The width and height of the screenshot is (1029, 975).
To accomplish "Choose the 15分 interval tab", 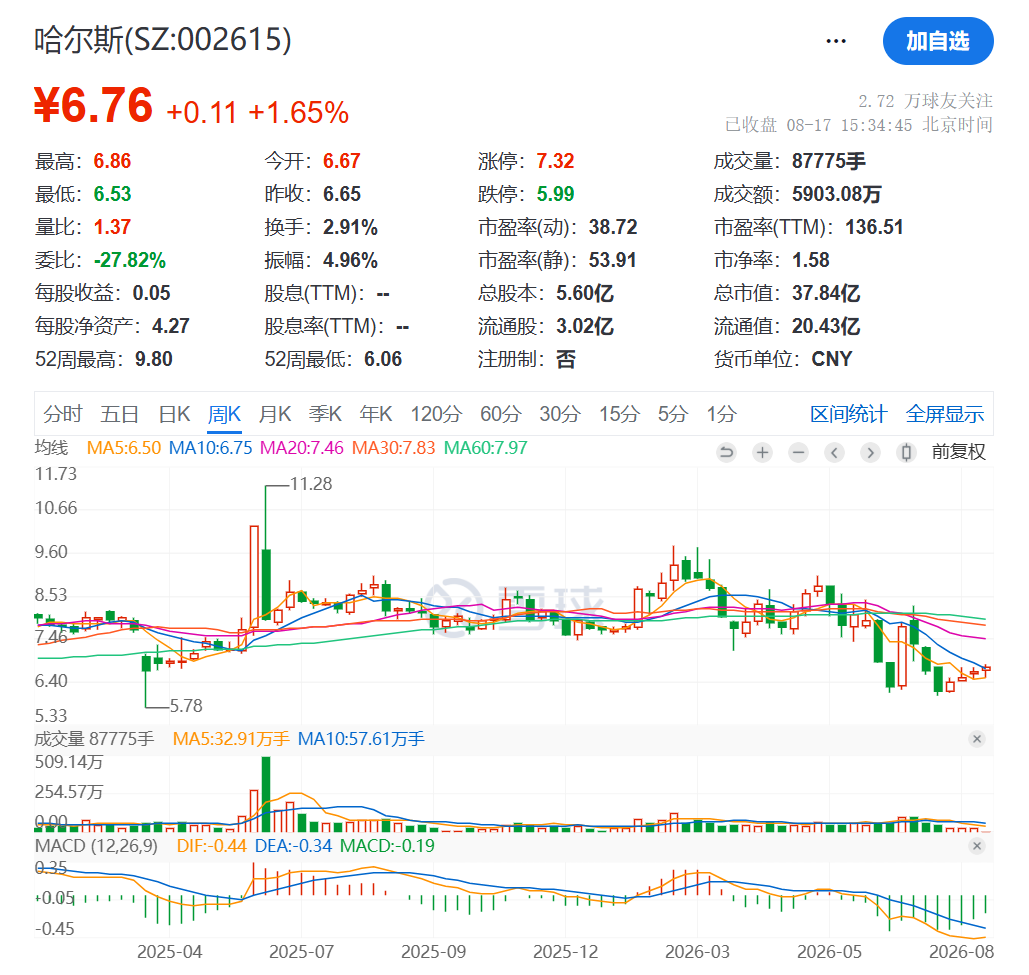I will (619, 415).
